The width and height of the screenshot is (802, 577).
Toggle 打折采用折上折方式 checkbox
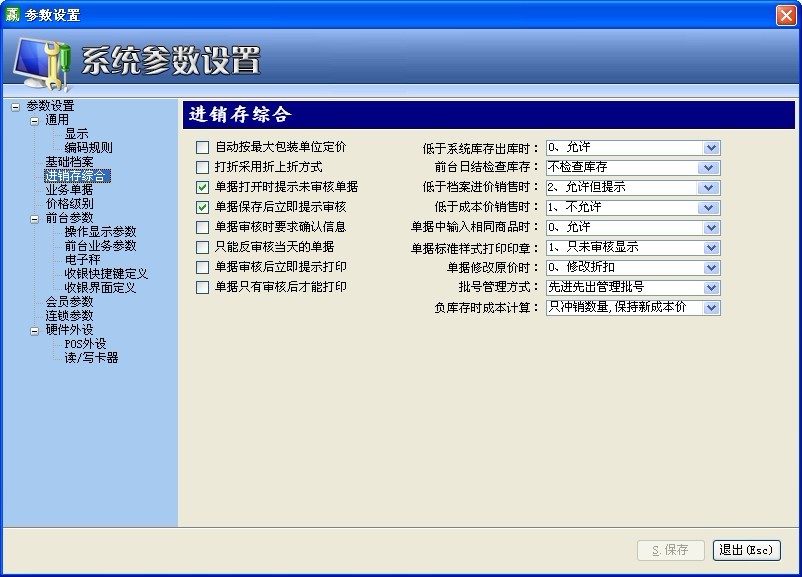pyautogui.click(x=203, y=167)
